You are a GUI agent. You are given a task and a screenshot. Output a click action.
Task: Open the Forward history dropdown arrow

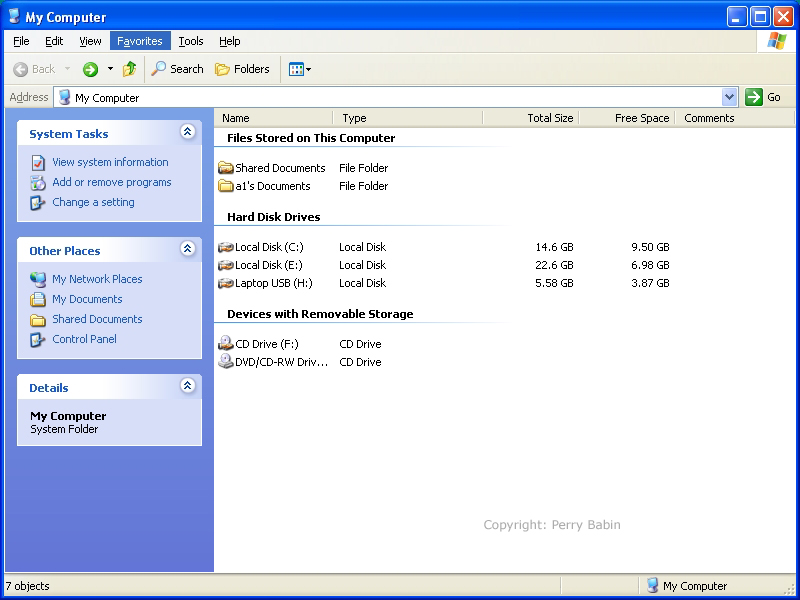click(x=110, y=69)
